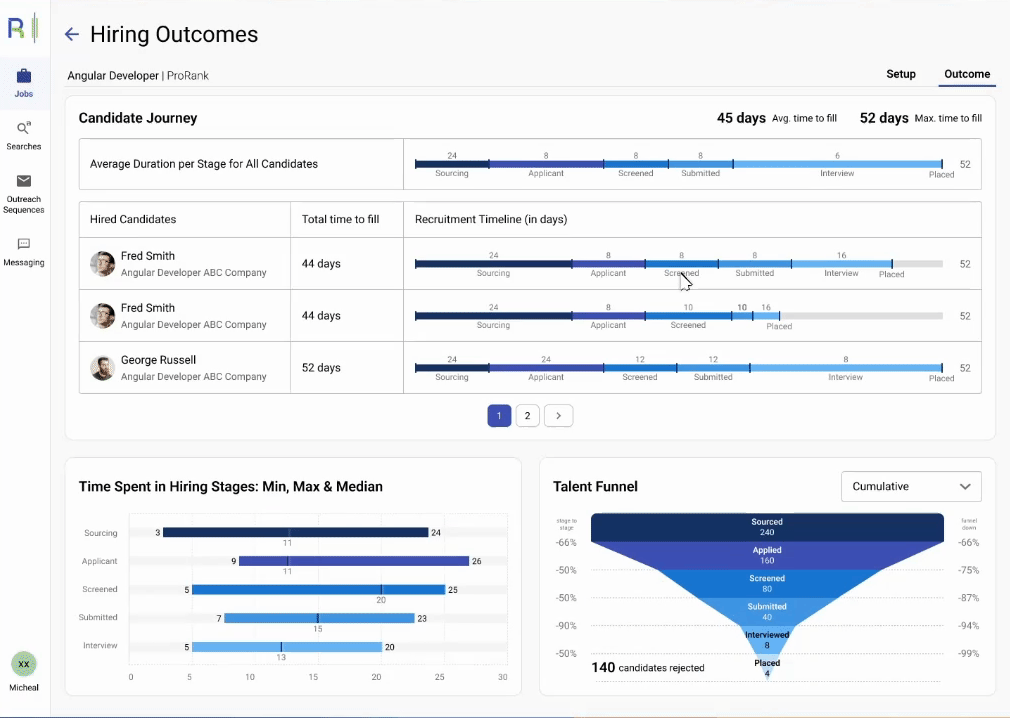Click Fred Smith's profile photo thumbnail

pyautogui.click(x=101, y=263)
